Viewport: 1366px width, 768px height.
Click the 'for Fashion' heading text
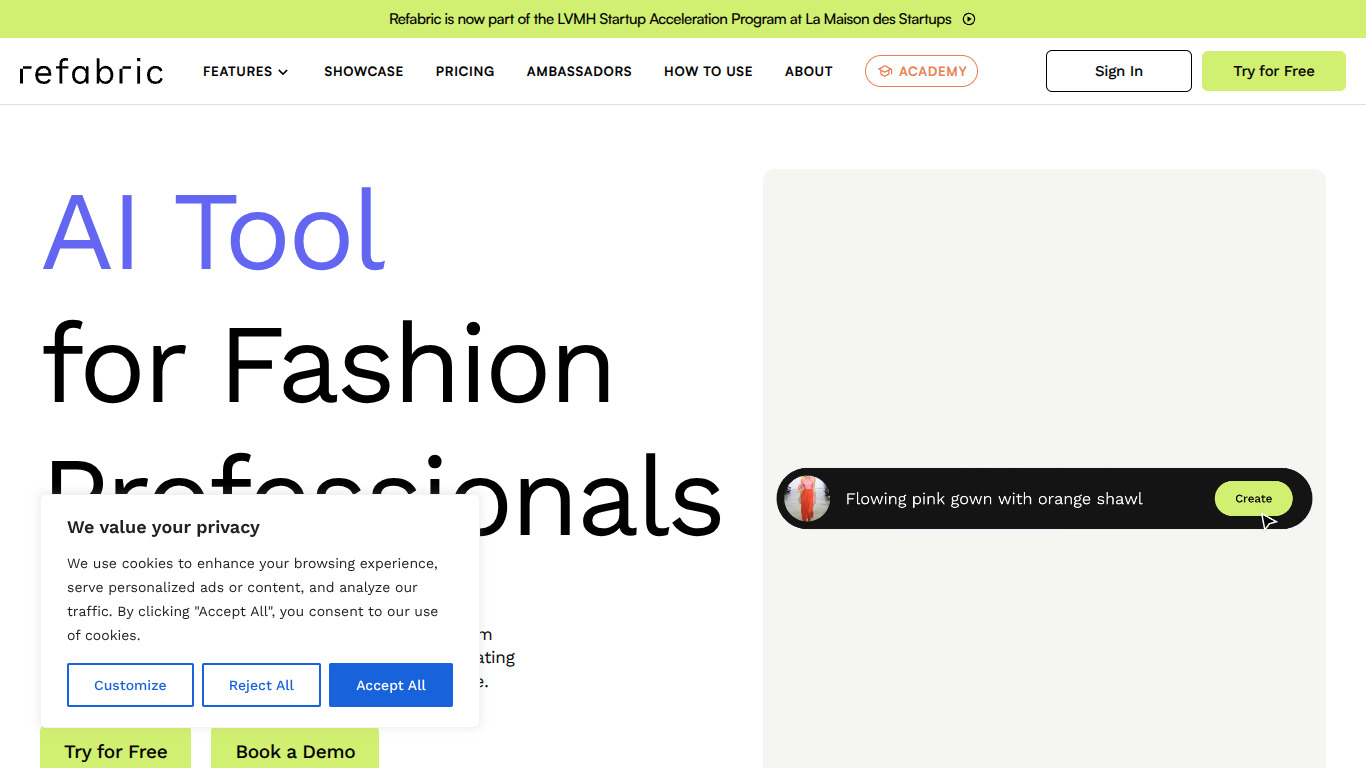click(327, 365)
